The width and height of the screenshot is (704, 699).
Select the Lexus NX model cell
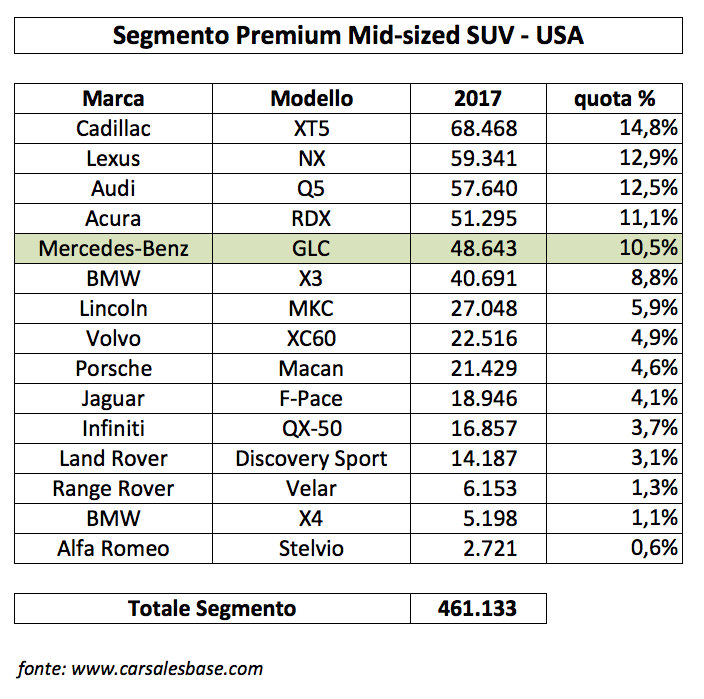(x=311, y=158)
